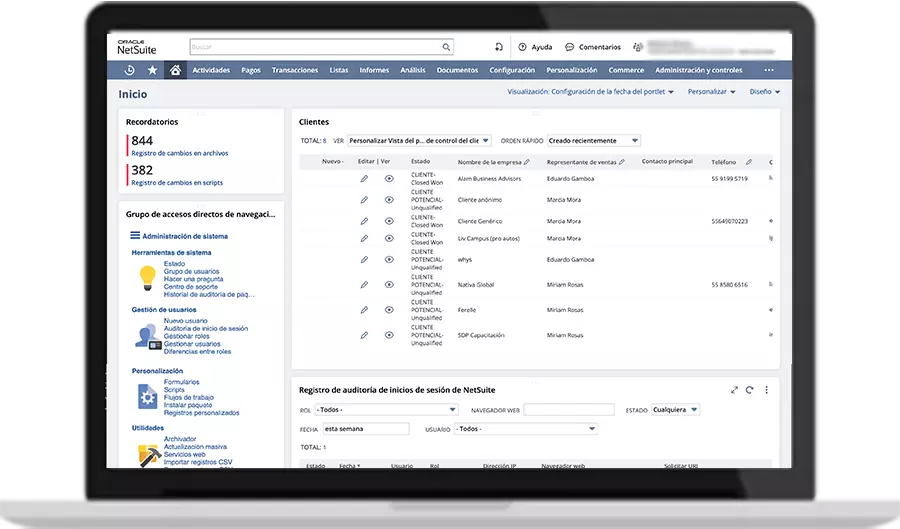Edit Alam Business Advisors with pencil icon
Image resolution: width=900 pixels, height=529 pixels.
[364, 178]
